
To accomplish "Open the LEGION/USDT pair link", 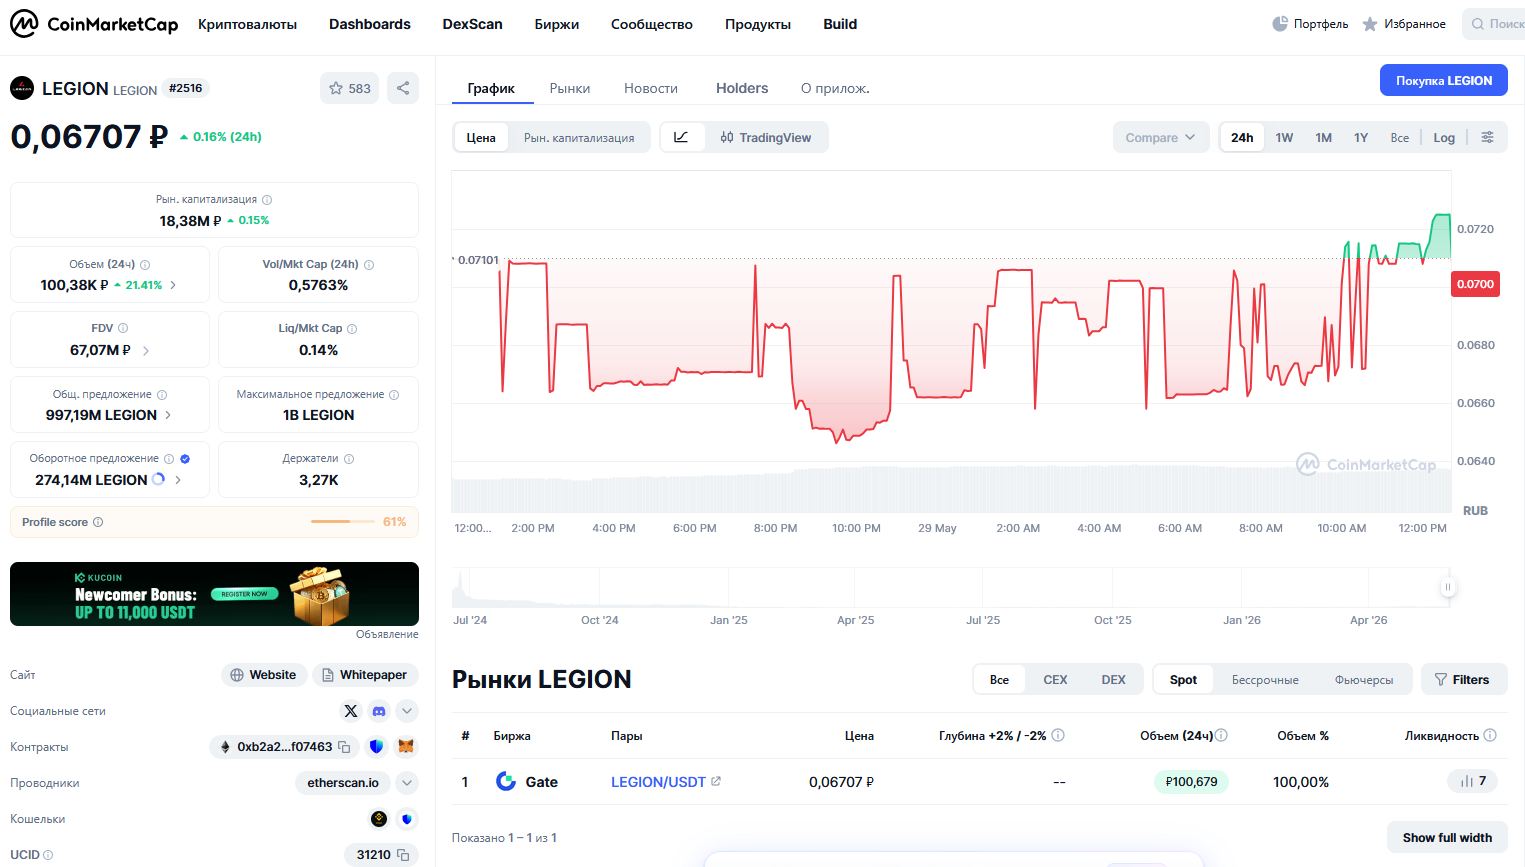I will coord(658,782).
